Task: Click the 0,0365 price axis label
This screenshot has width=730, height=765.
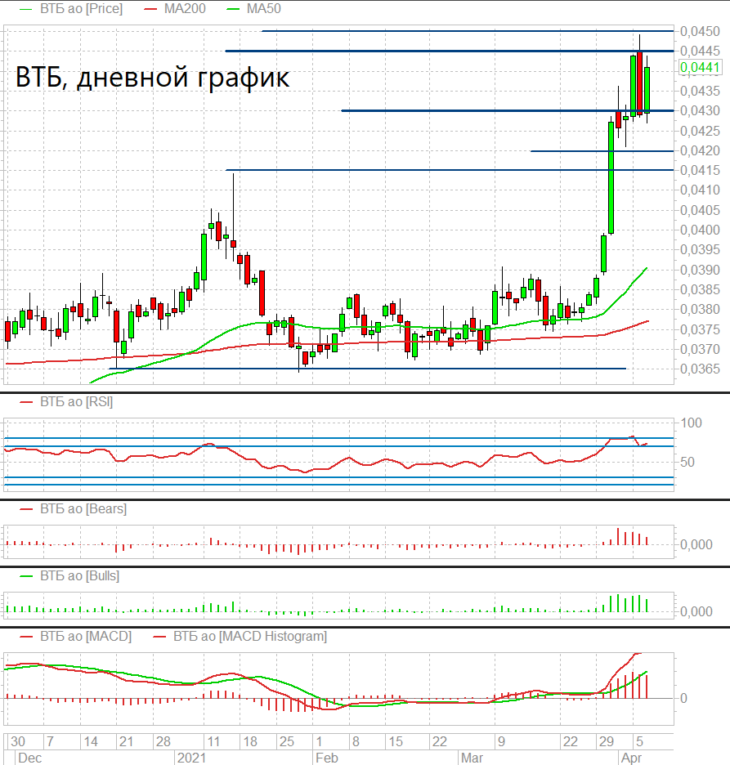Action: 700,369
